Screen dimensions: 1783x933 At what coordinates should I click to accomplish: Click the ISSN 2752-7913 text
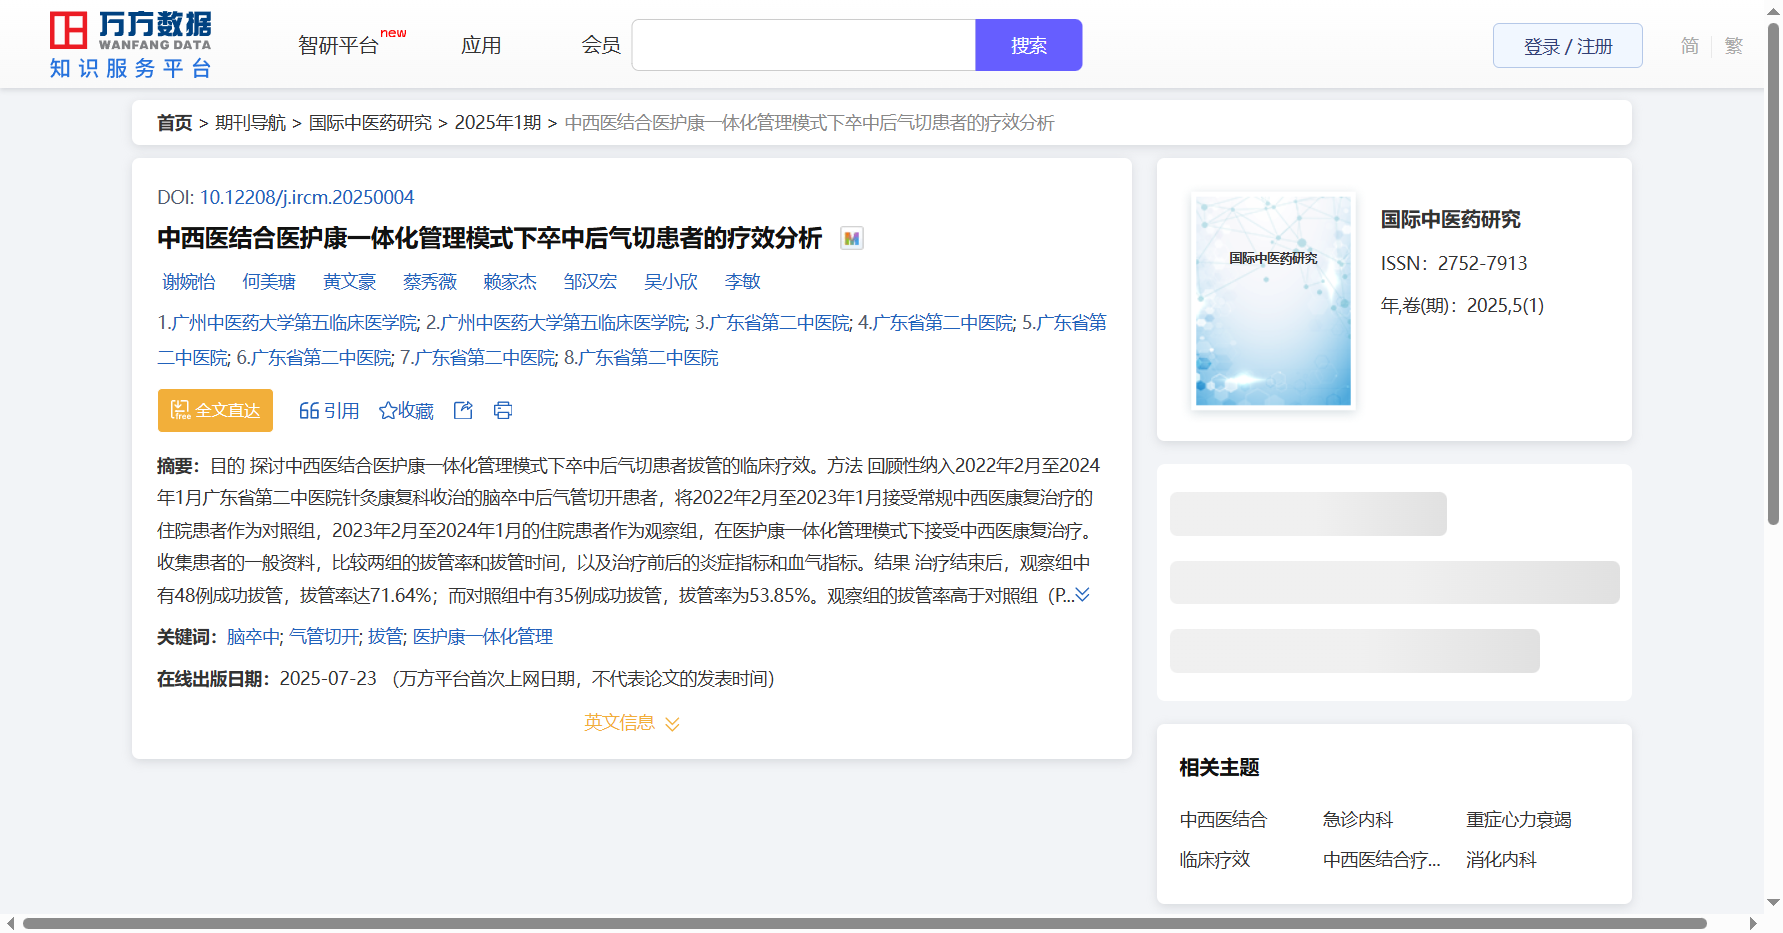coord(1454,263)
